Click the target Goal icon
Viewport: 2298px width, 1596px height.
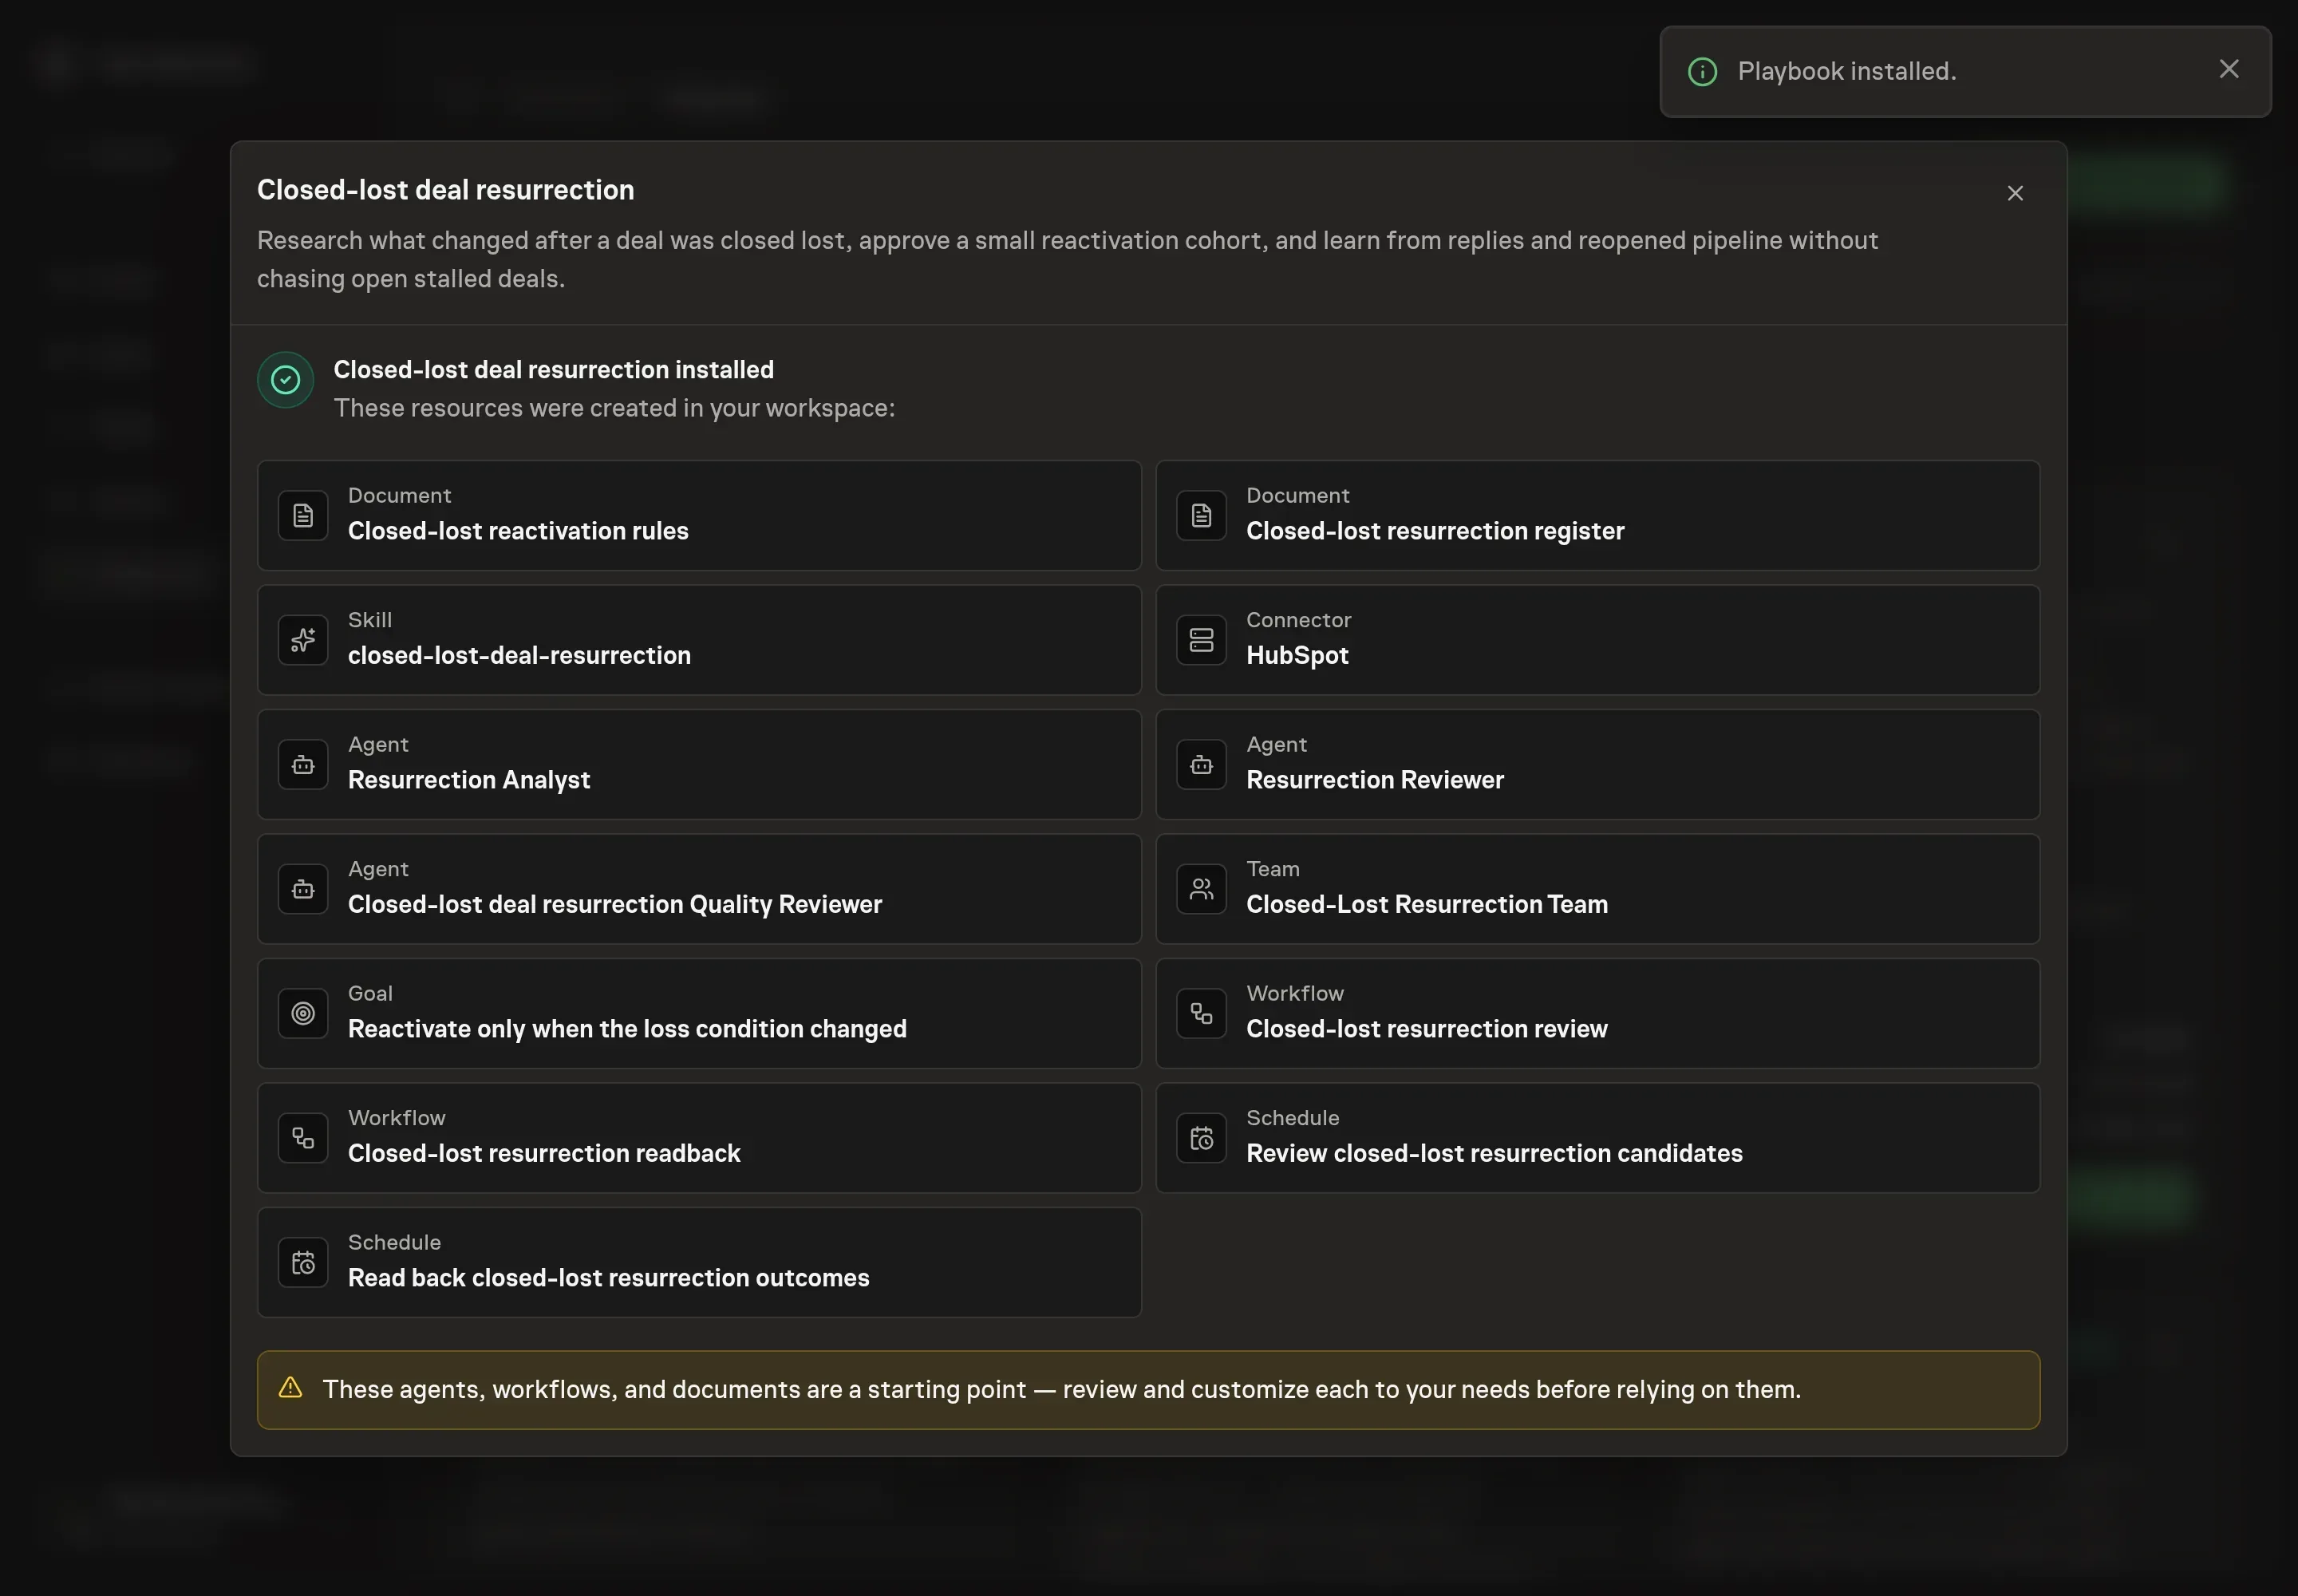[x=303, y=1014]
